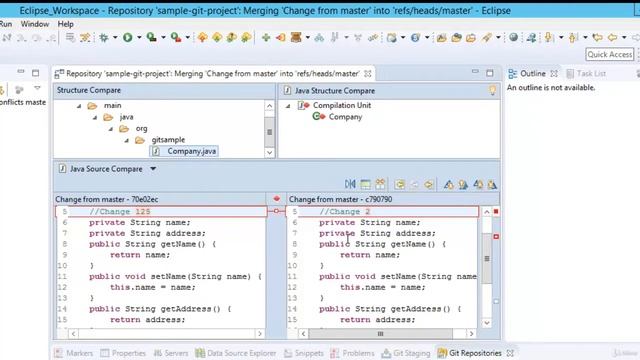
Task: Click the green plus toolbar icon
Action: 266,38
